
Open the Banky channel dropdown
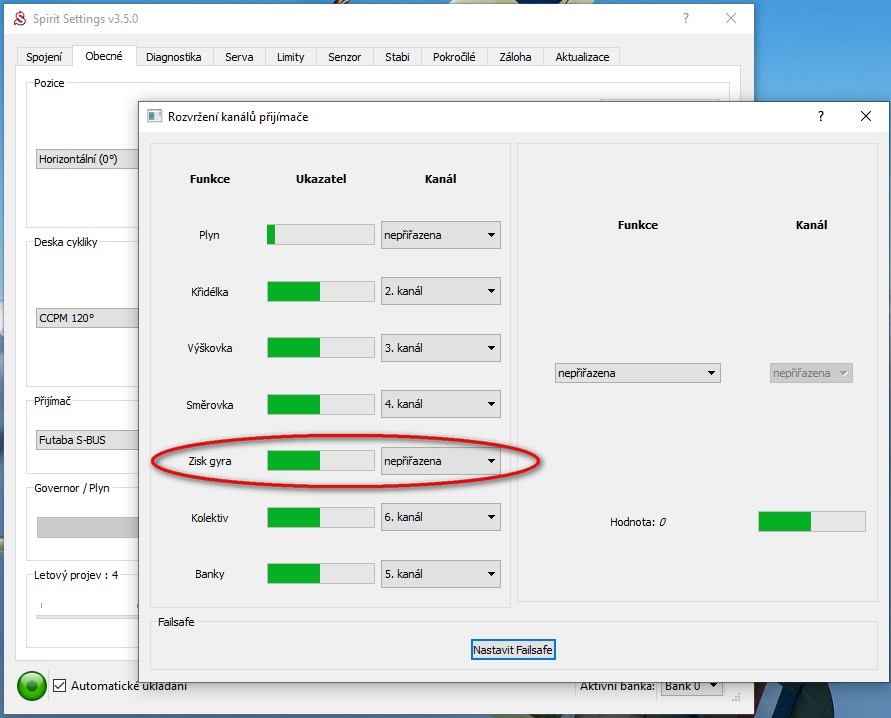(x=440, y=575)
